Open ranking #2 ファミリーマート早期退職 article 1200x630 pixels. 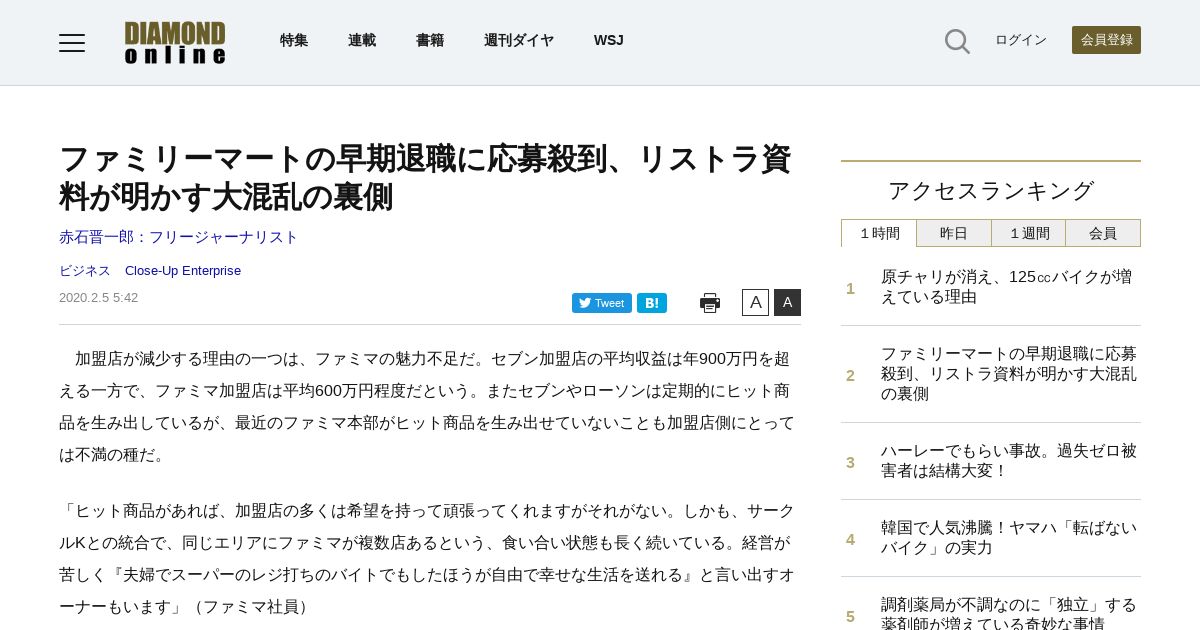pyautogui.click(x=1009, y=374)
